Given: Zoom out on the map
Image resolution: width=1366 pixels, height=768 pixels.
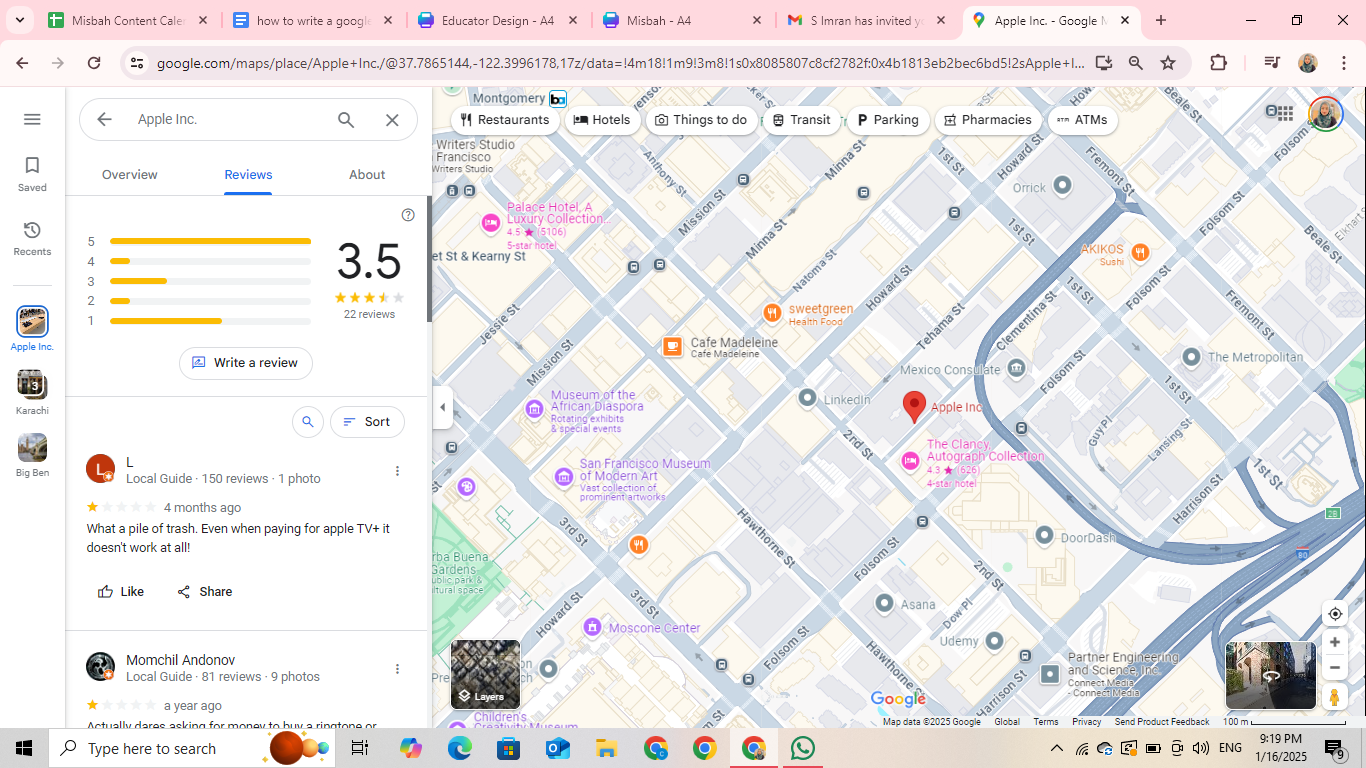Looking at the screenshot, I should (1334, 667).
